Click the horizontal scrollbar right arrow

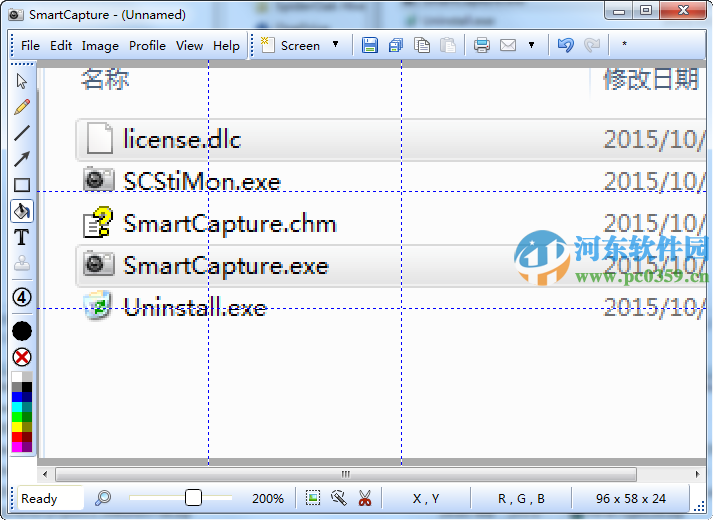(698, 475)
